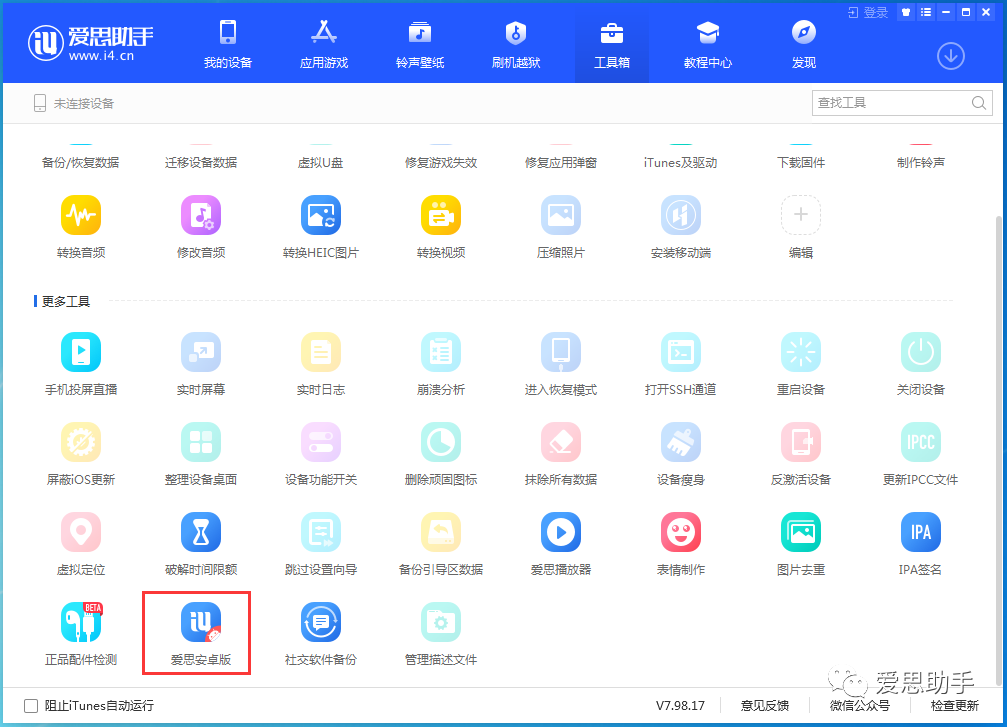Viewport: 1007px width, 727px height.
Task: Open 设备瘦身 cleanup tool
Action: [x=681, y=442]
